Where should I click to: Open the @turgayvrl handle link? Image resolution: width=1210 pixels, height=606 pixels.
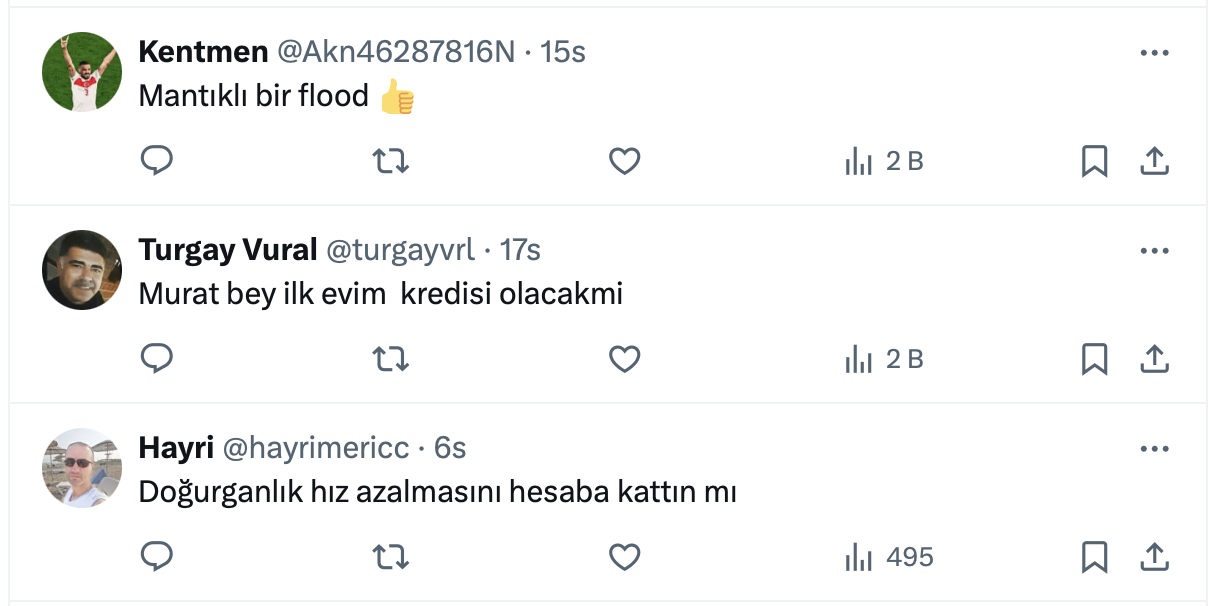(400, 250)
